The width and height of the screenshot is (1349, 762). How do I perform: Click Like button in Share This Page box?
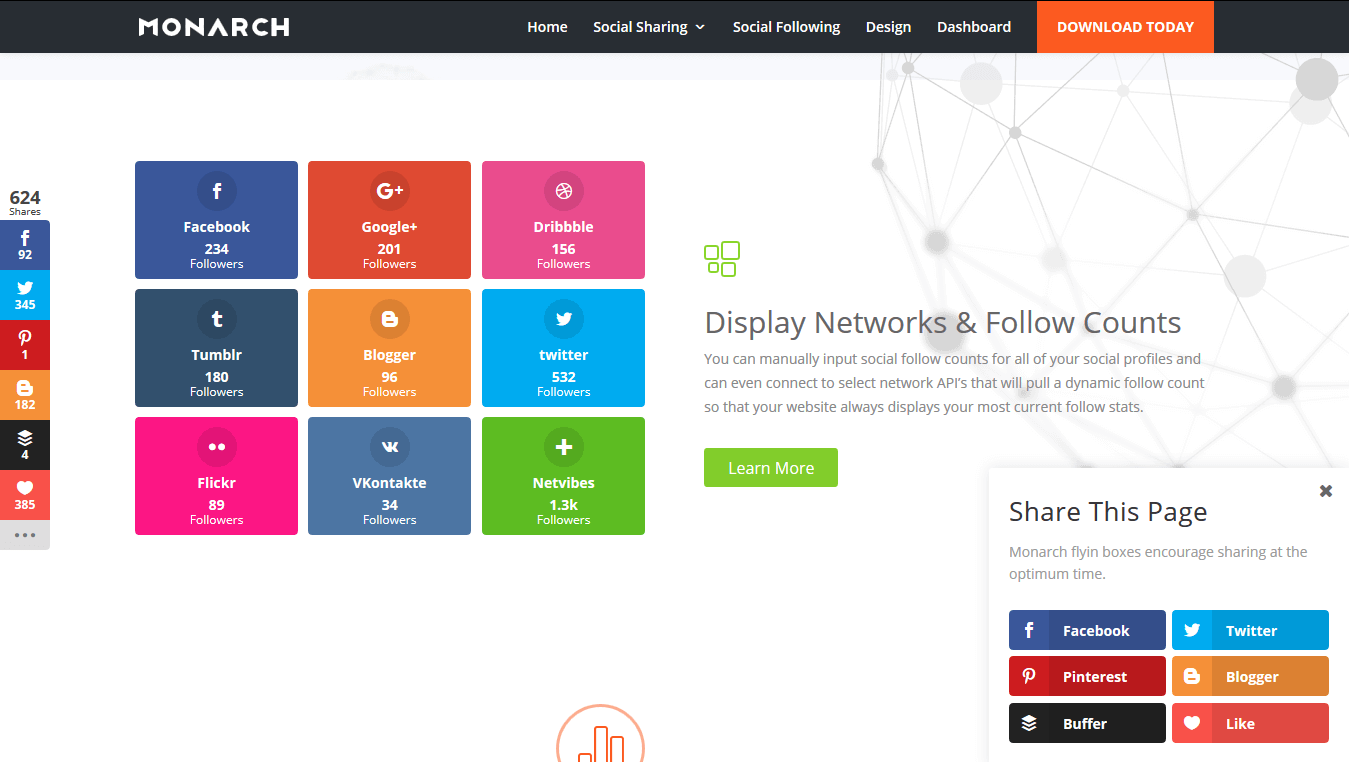(1250, 723)
